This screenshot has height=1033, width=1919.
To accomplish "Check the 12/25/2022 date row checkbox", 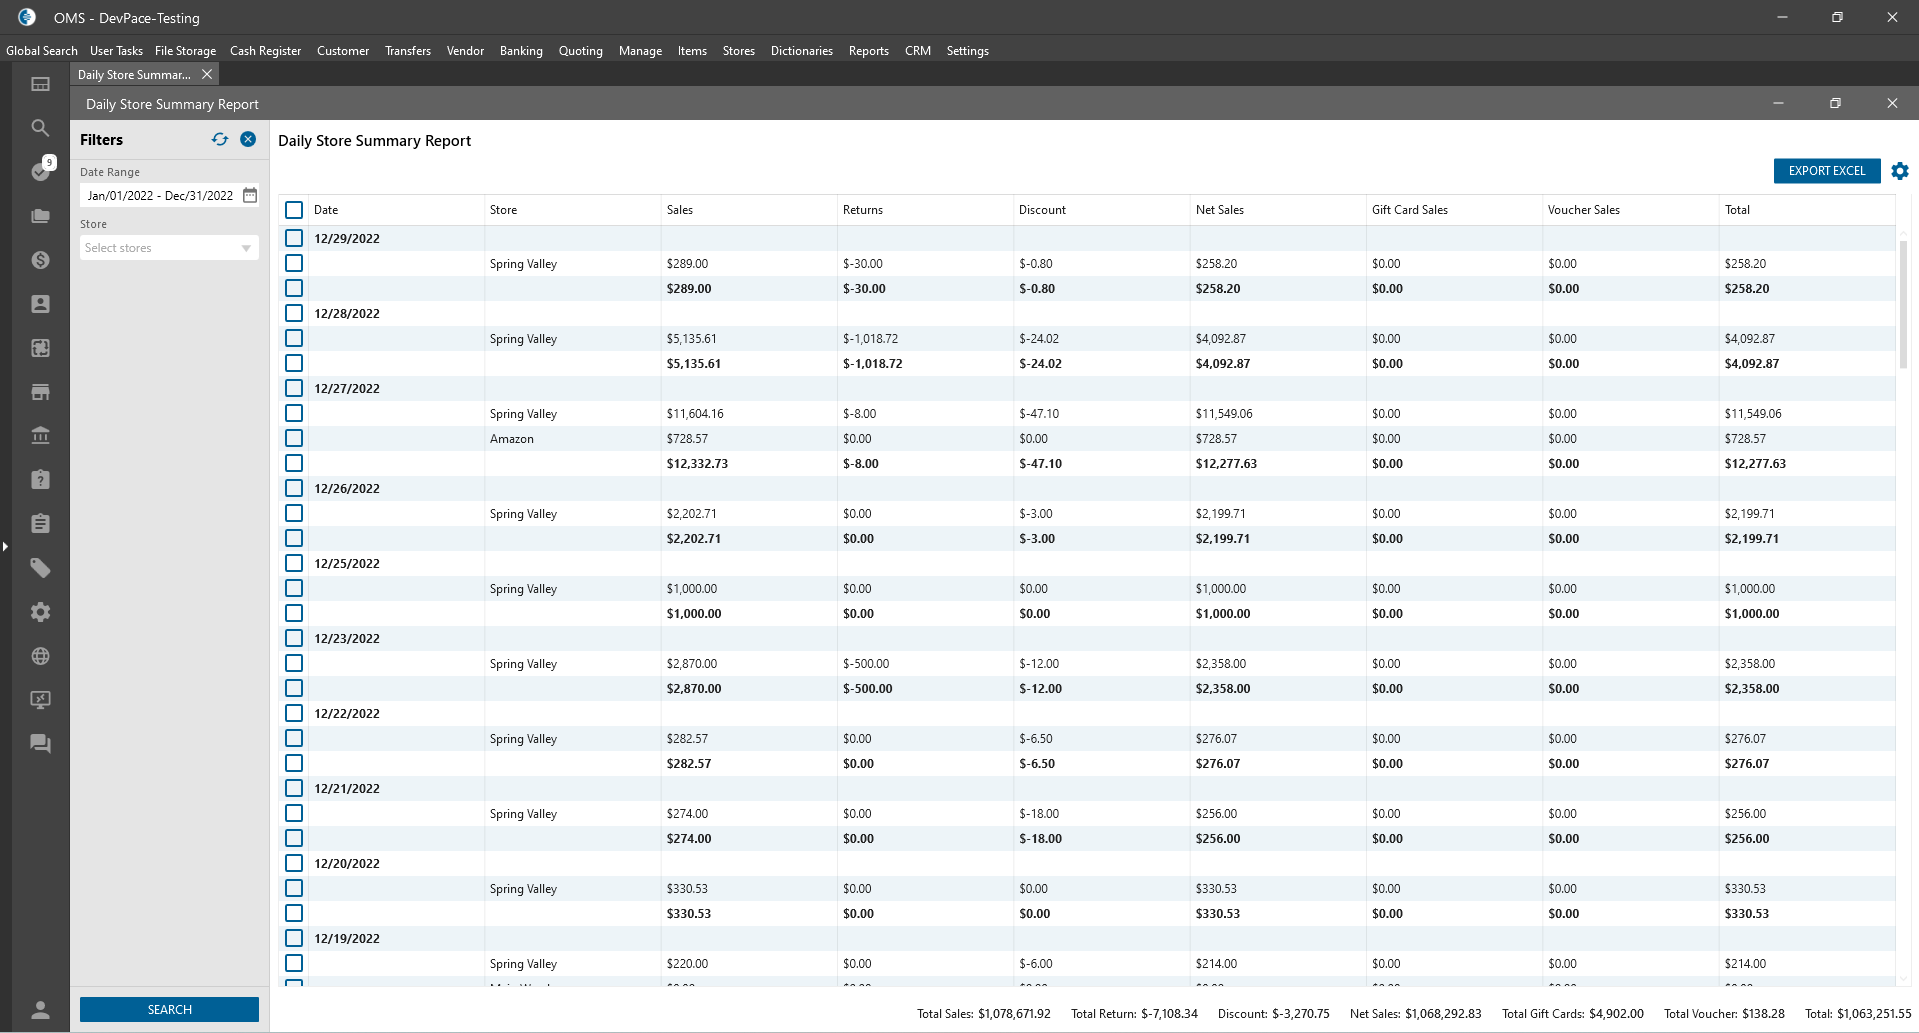I will pos(294,563).
